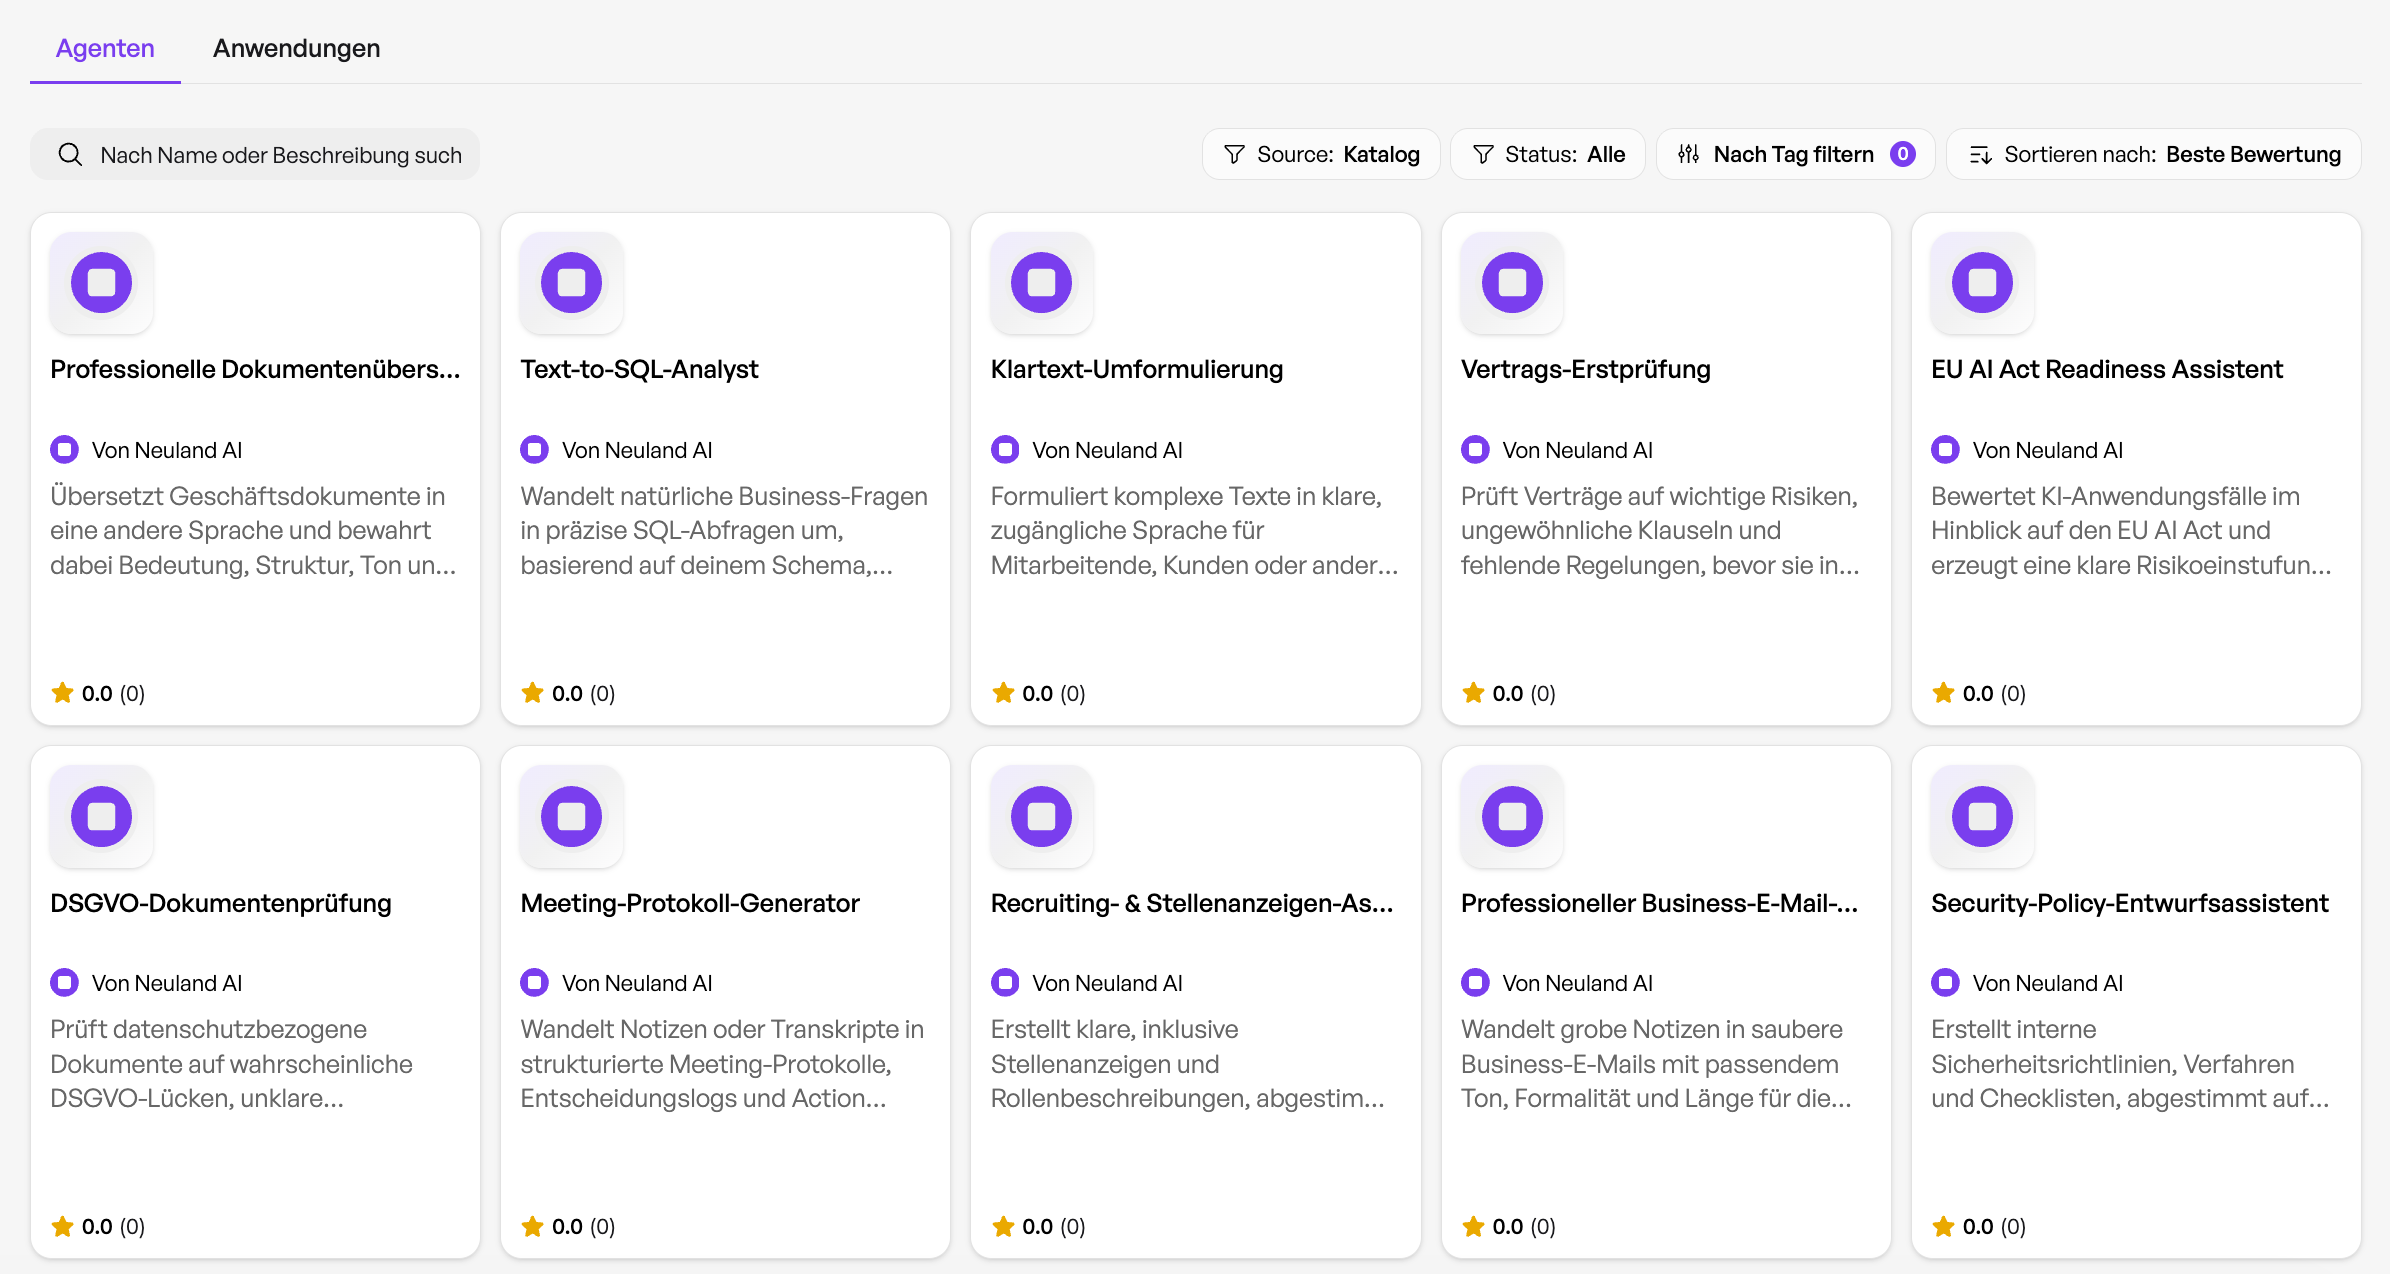Open the Klartext-Umformulierung card title
The height and width of the screenshot is (1274, 2390).
[1137, 369]
